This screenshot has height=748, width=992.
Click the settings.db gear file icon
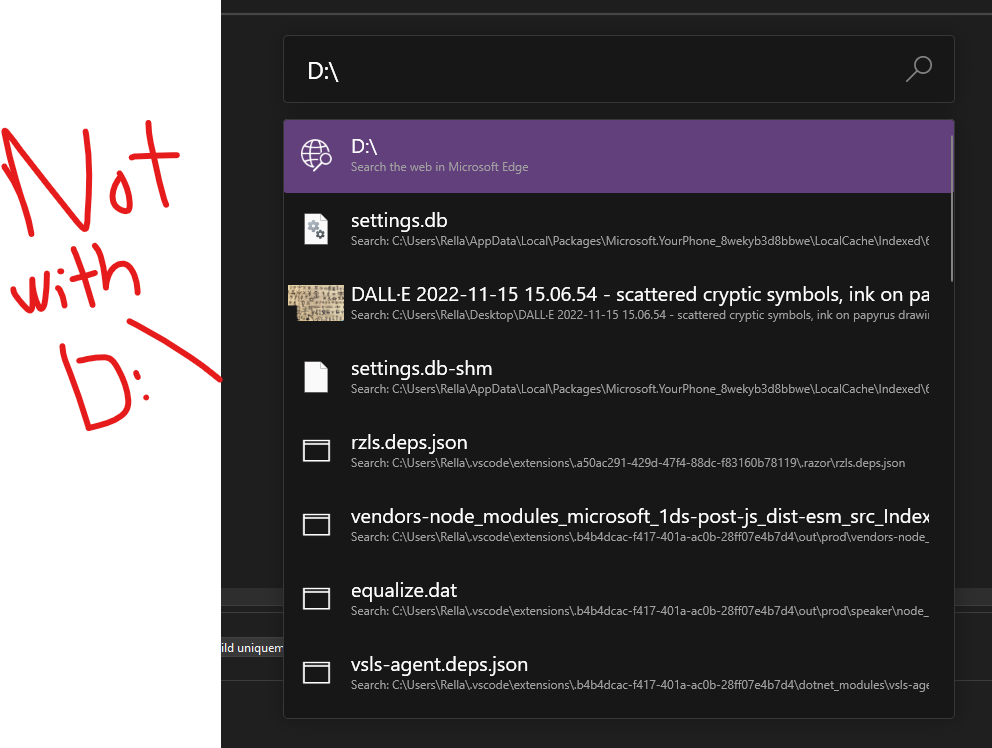point(316,229)
